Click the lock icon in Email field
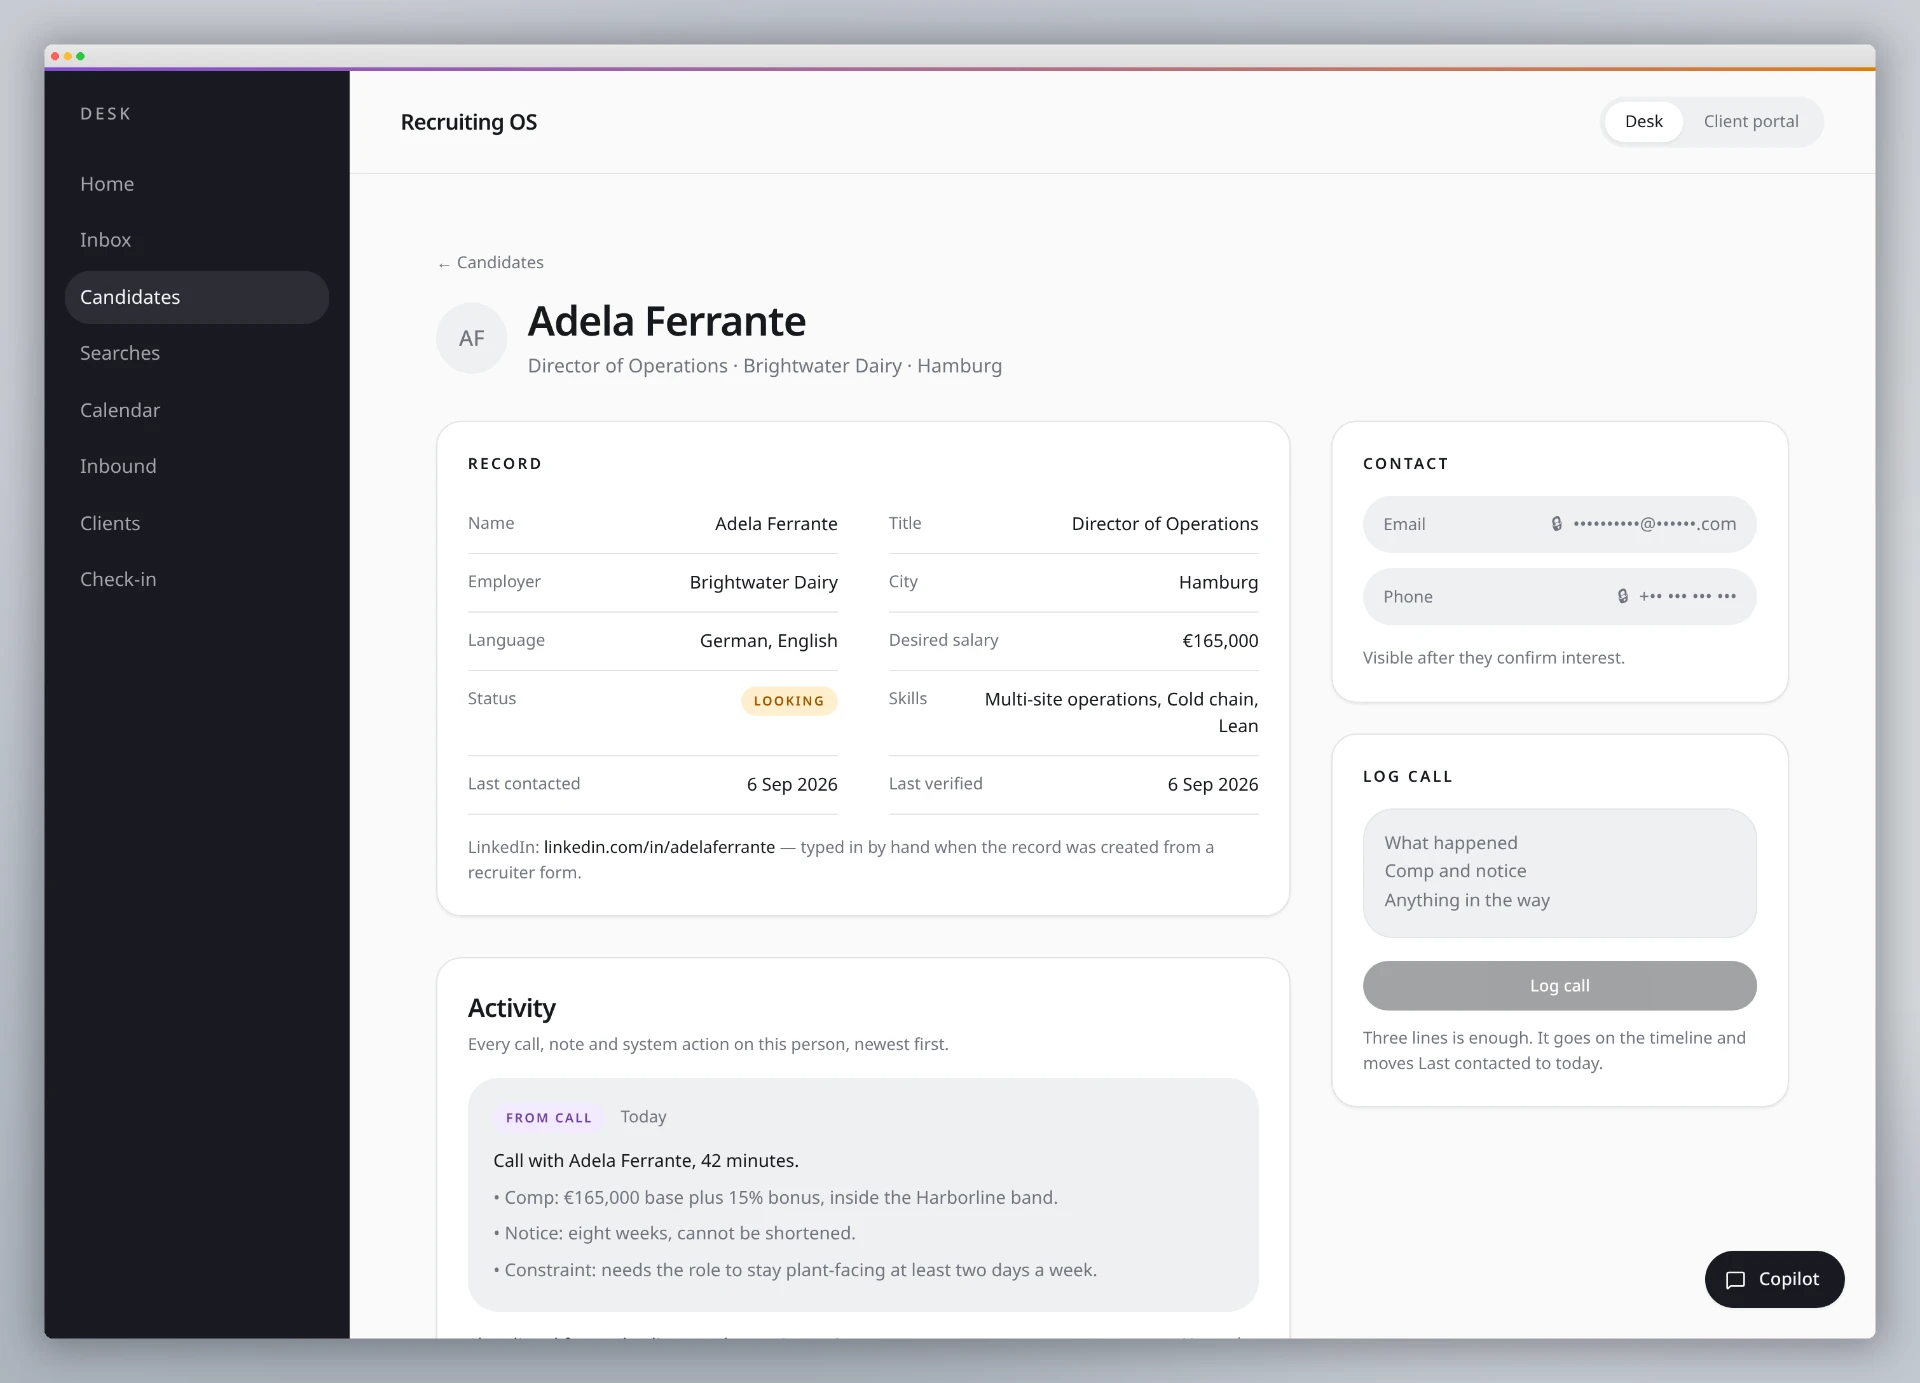The width and height of the screenshot is (1920, 1383). point(1557,524)
